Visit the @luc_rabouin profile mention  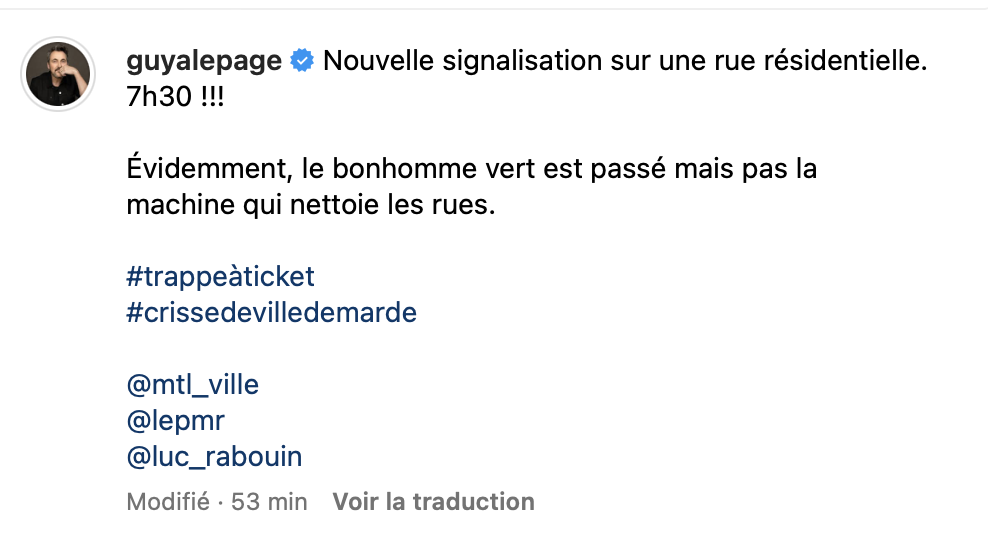click(214, 457)
